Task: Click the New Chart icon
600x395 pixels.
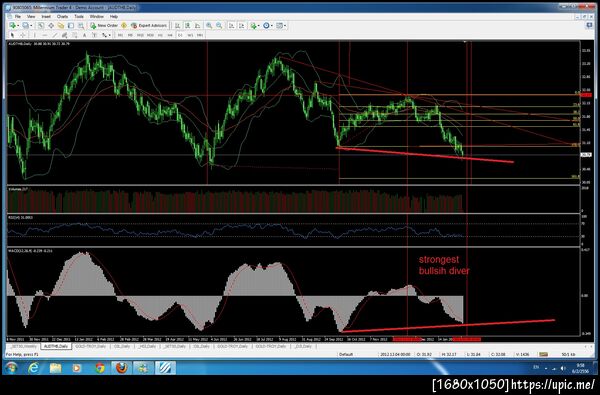Action: [13, 25]
